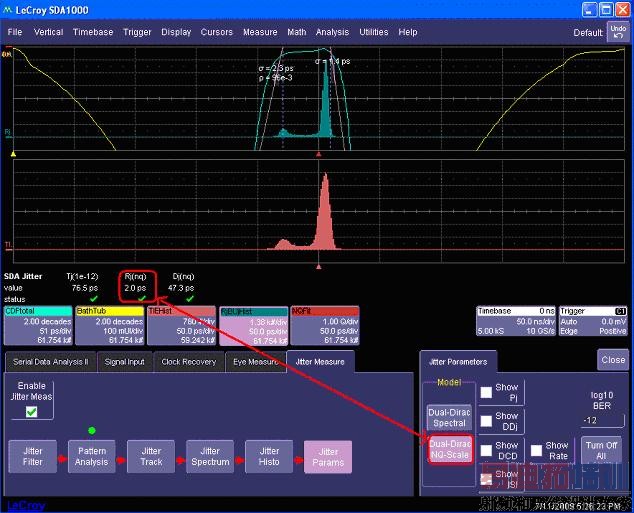The height and width of the screenshot is (513, 634).
Task: Click the log10 BER value field
Action: (600, 420)
